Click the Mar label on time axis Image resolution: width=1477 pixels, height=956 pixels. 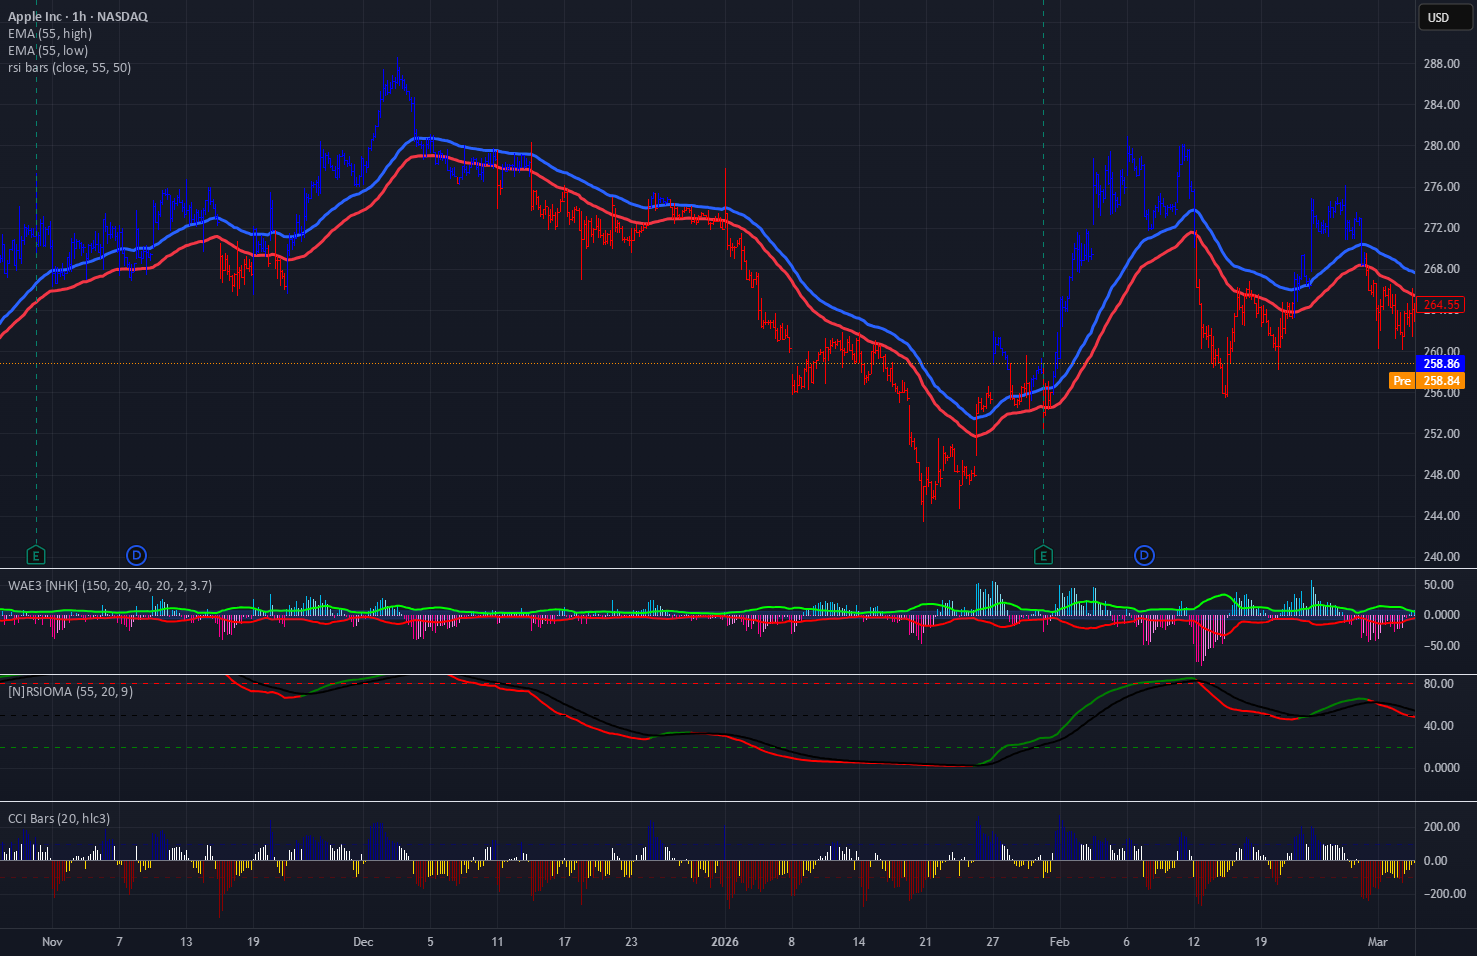click(1378, 942)
